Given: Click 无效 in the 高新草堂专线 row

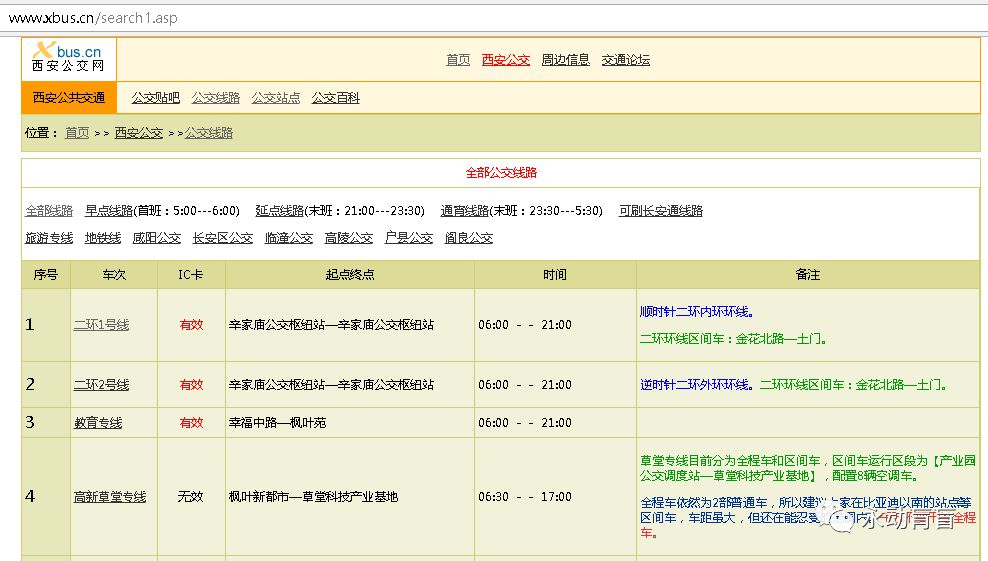Looking at the screenshot, I should pyautogui.click(x=190, y=497).
